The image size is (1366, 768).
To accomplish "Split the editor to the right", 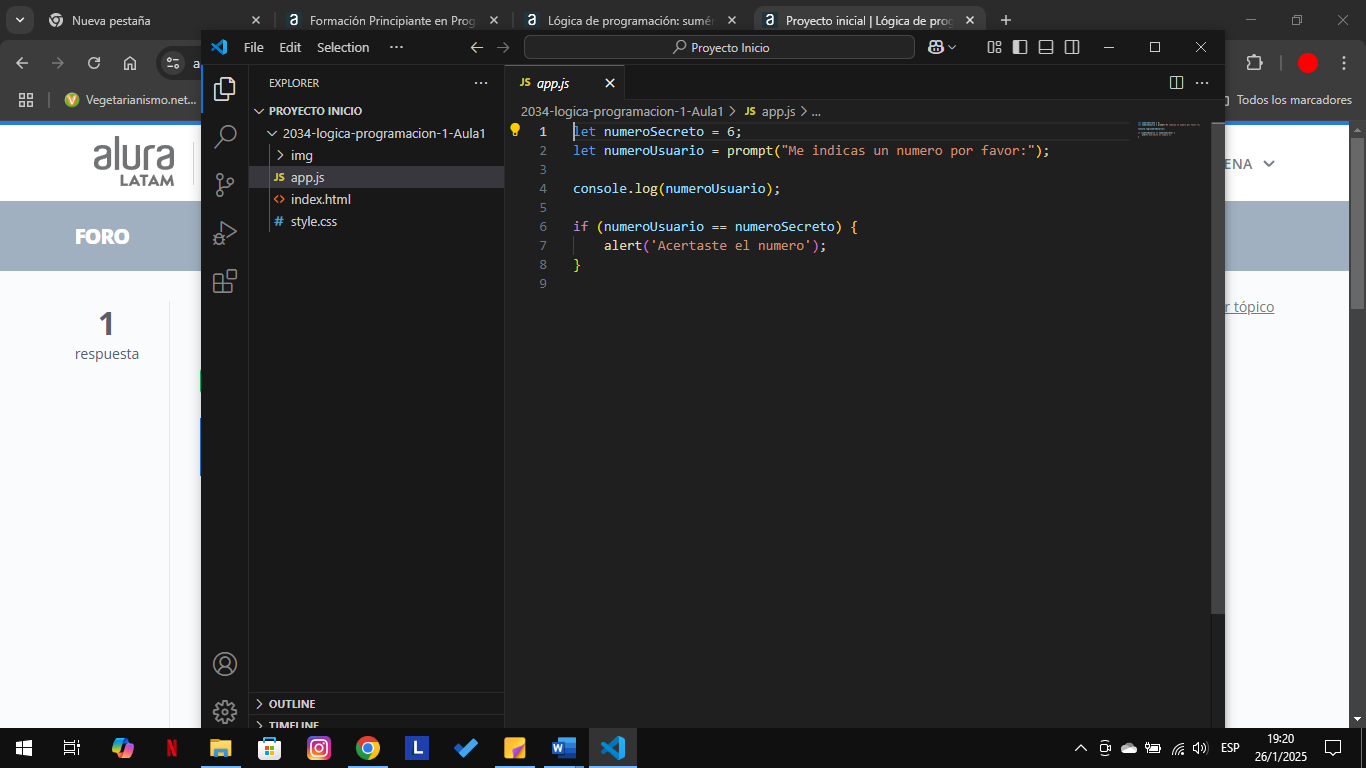I will point(1177,83).
